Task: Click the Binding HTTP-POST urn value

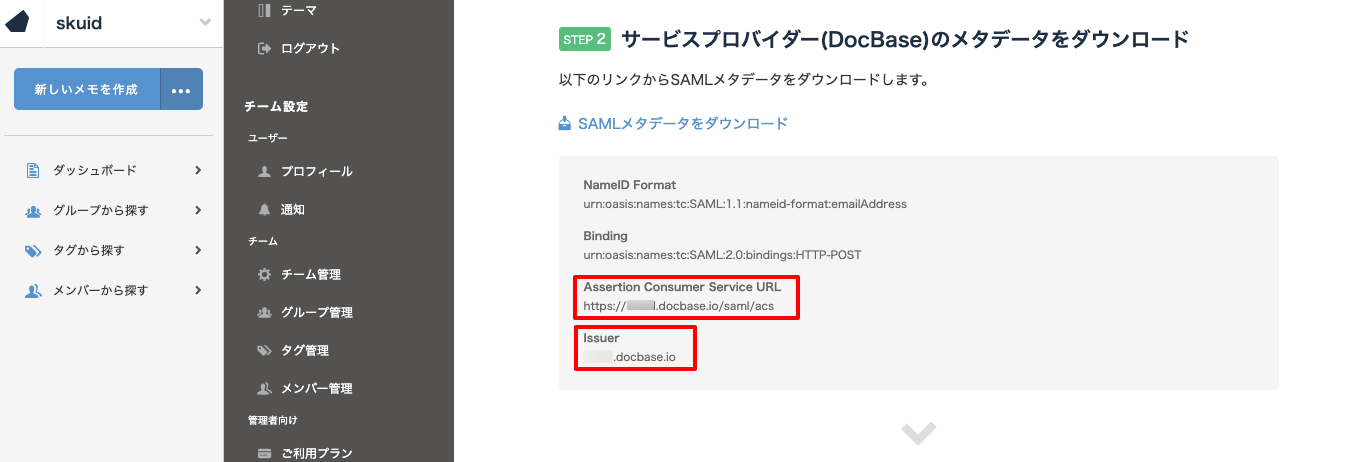Action: point(722,255)
